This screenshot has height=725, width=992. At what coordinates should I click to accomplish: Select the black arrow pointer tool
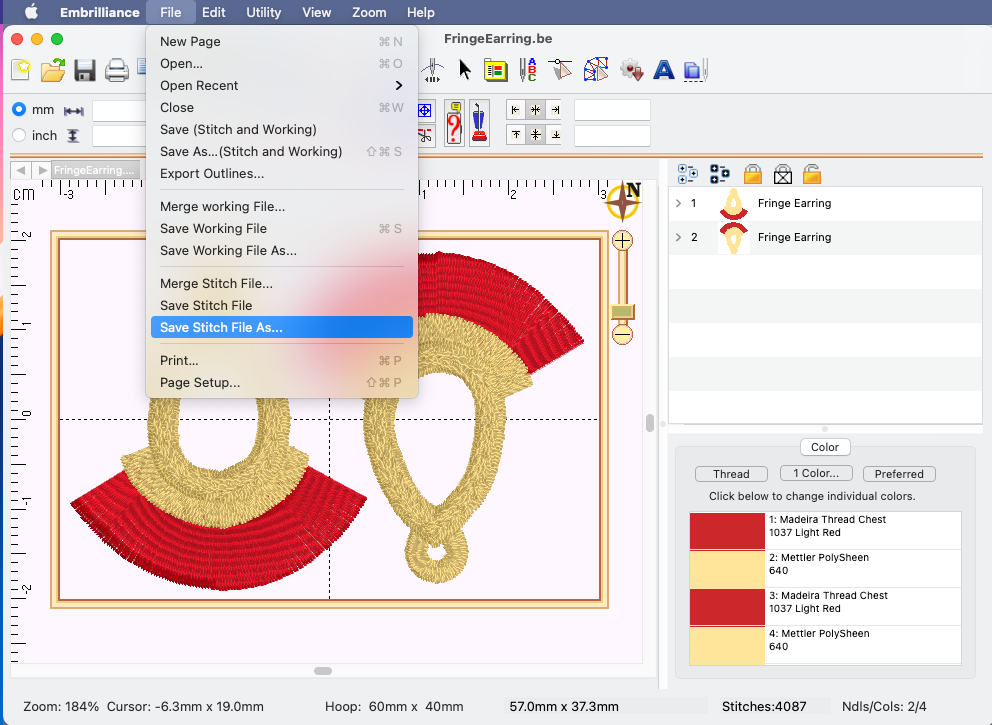[x=464, y=69]
